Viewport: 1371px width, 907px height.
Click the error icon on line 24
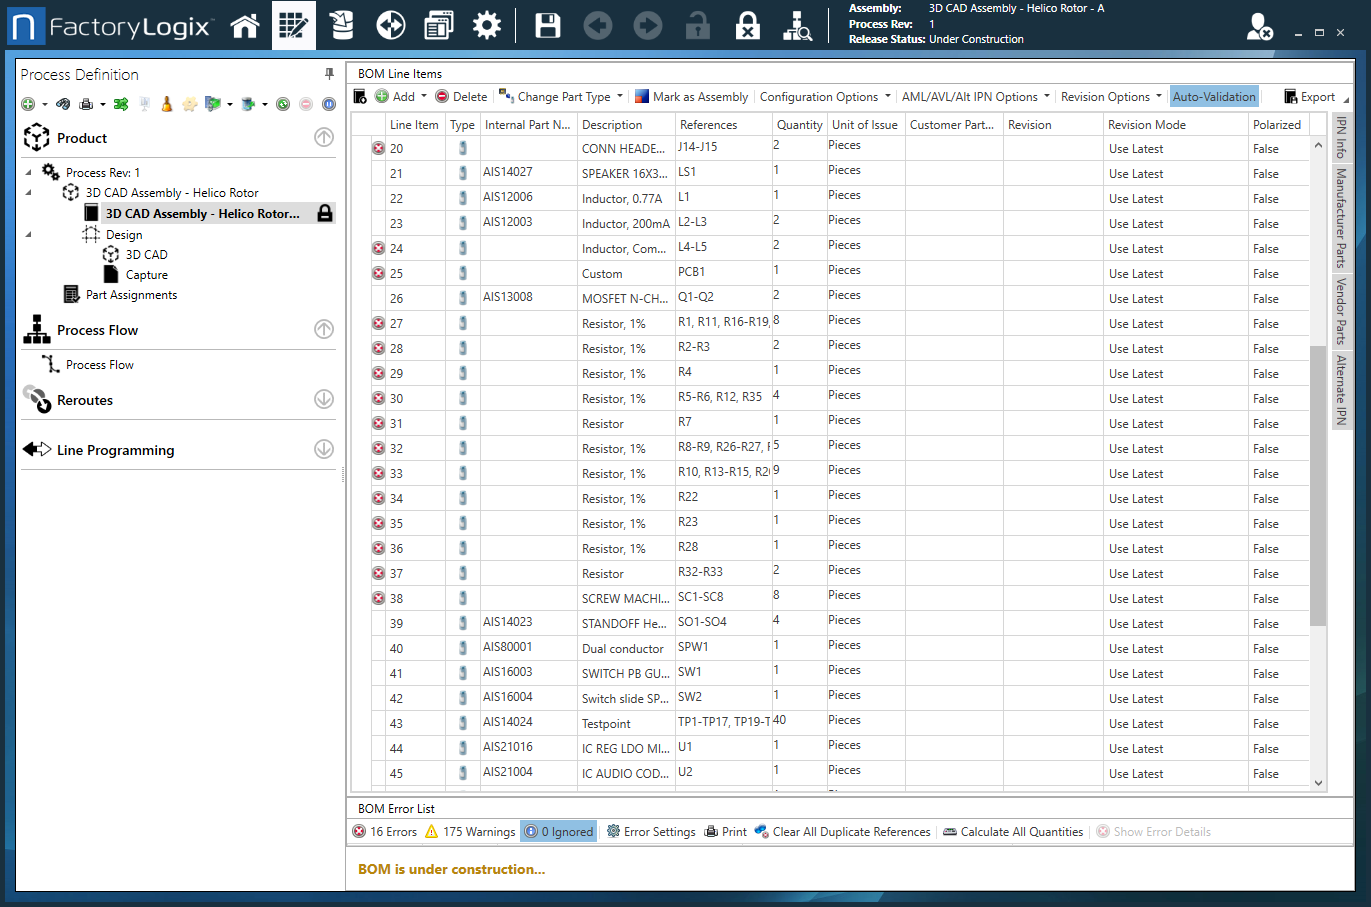[x=379, y=249]
